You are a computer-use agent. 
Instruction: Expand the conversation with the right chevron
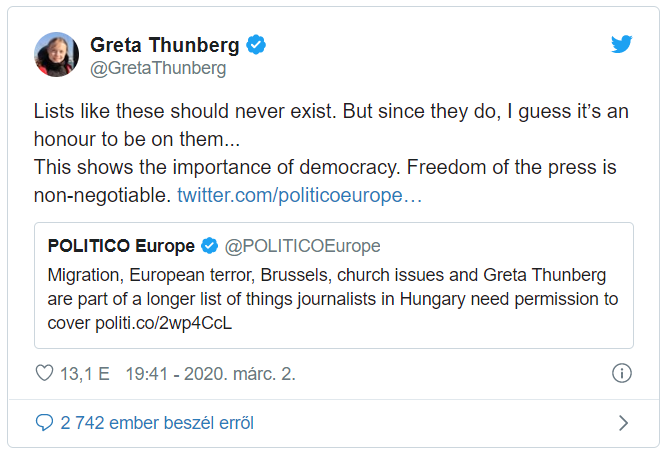(623, 423)
